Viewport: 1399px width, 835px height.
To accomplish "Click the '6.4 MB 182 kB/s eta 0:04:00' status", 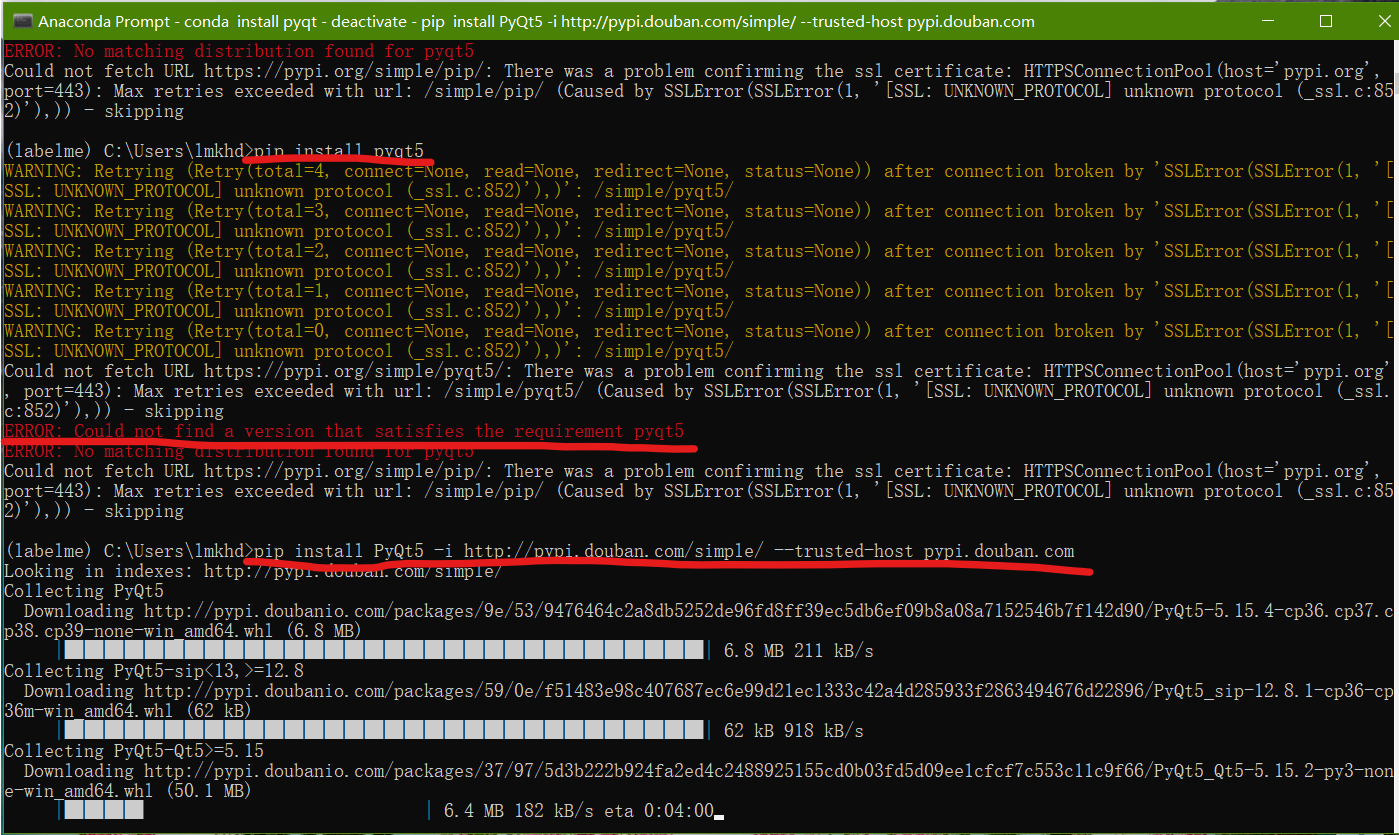I will tap(579, 811).
